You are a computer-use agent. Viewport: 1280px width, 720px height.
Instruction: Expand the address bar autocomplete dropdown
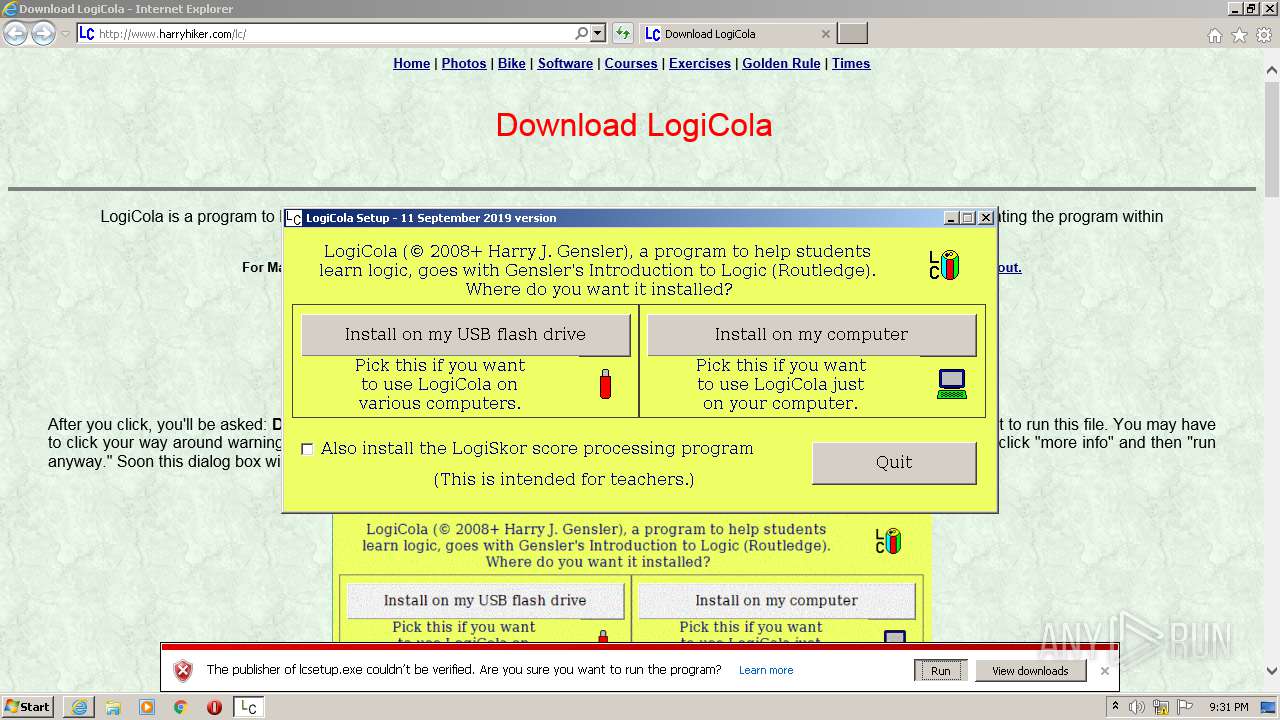[598, 33]
